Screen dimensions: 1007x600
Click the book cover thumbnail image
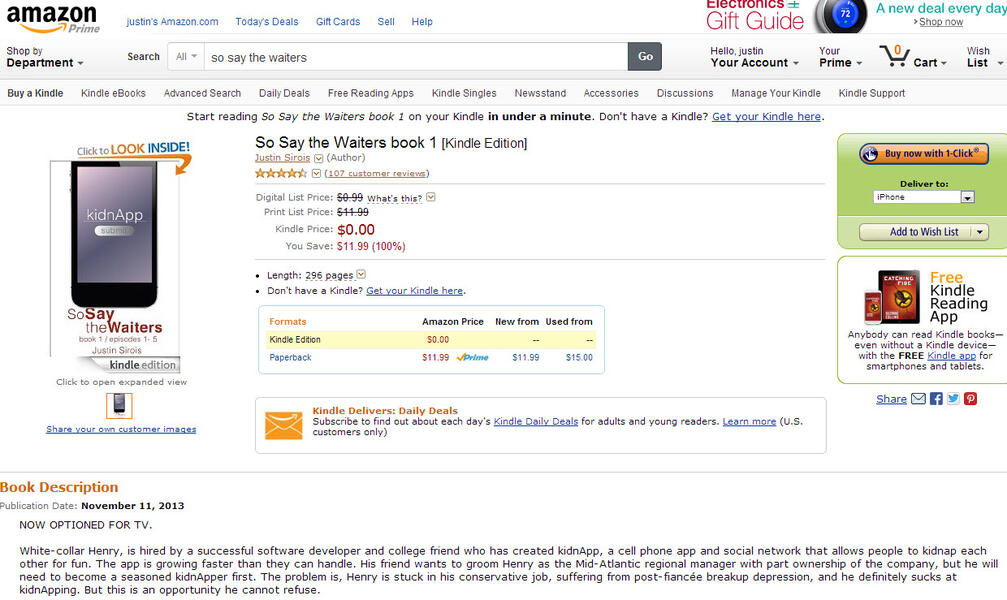point(119,404)
